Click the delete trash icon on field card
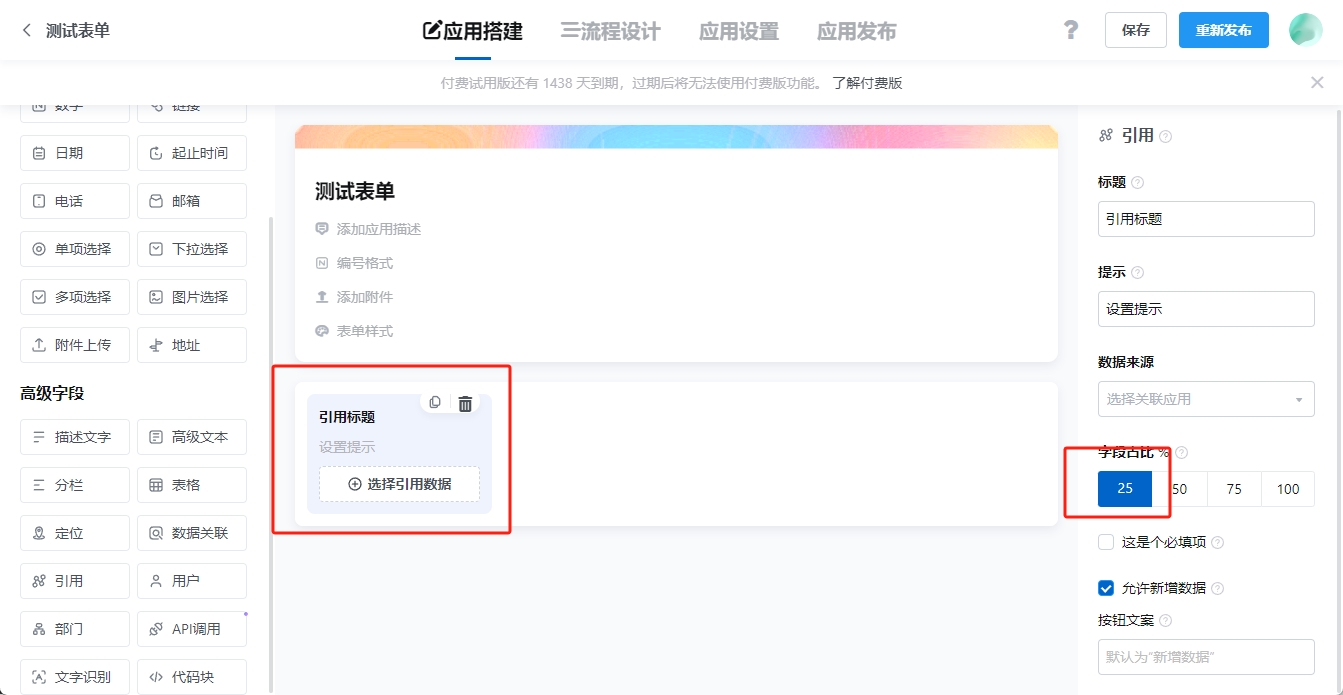 (465, 403)
